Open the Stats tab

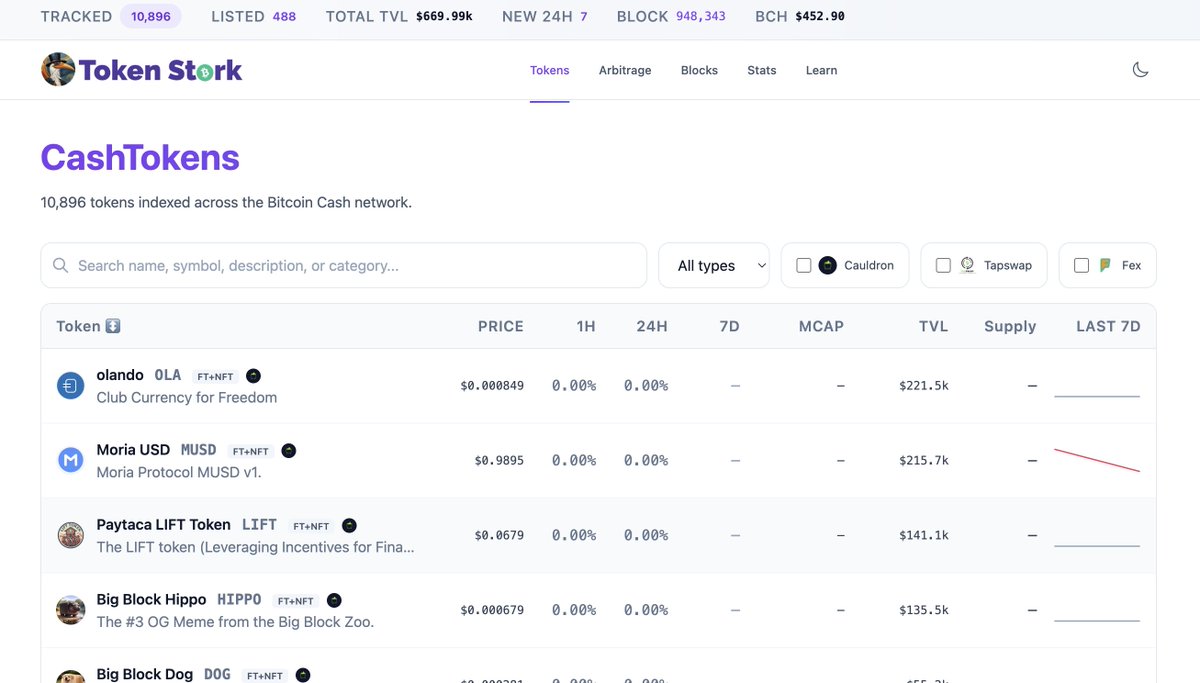coord(762,70)
